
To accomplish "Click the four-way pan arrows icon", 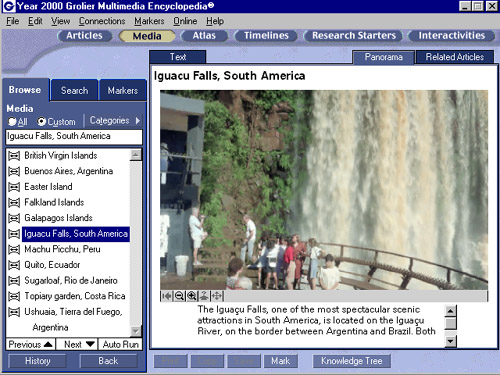I will pyautogui.click(x=217, y=296).
